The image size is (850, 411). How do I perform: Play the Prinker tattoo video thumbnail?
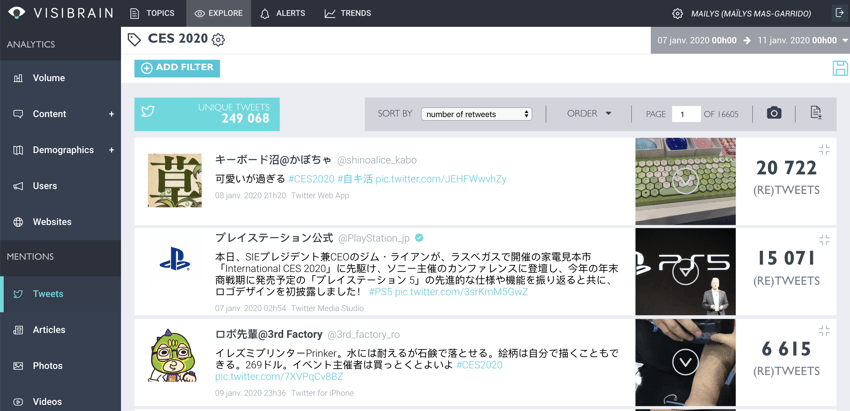686,362
